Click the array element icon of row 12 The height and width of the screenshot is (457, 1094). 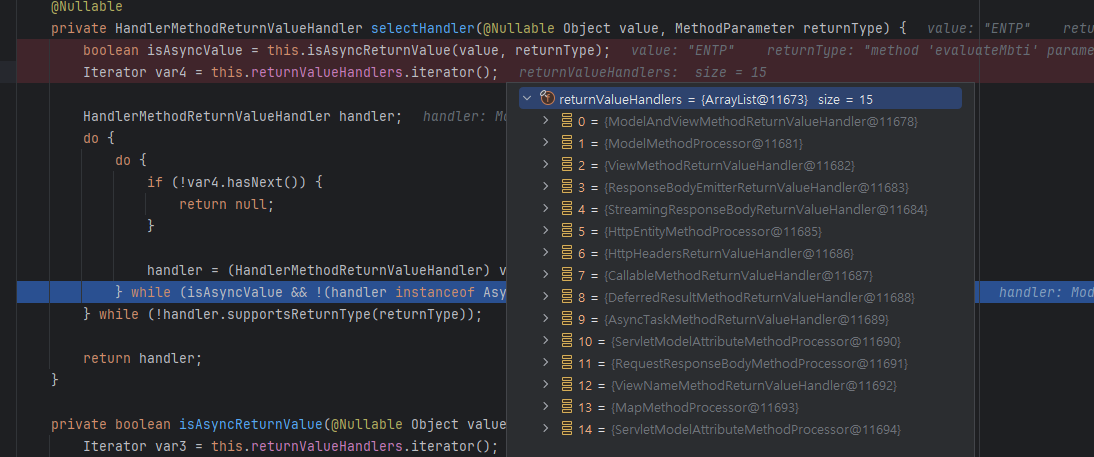(567, 385)
